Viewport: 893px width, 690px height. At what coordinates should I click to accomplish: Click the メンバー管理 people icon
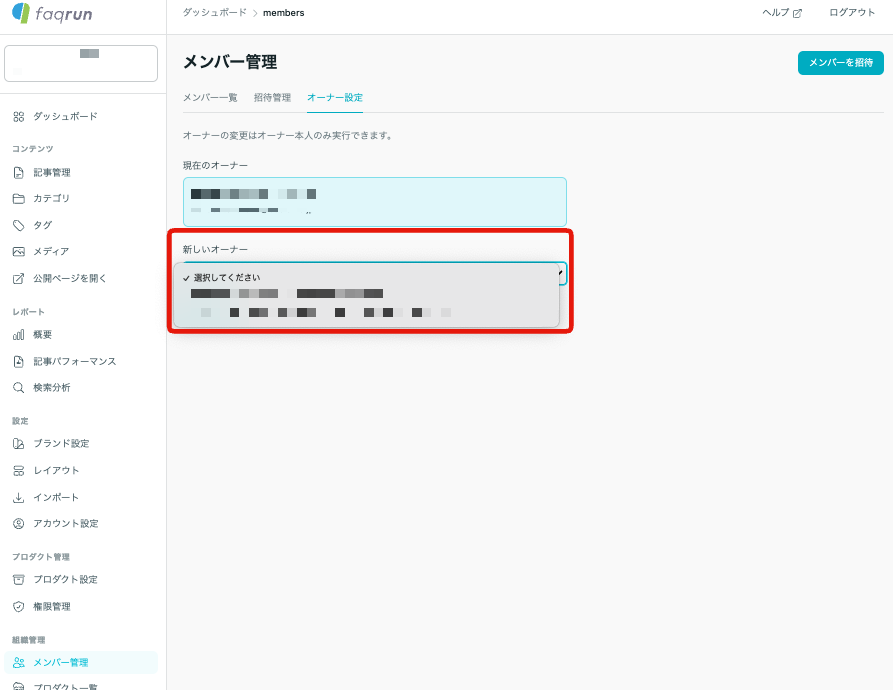tap(19, 663)
